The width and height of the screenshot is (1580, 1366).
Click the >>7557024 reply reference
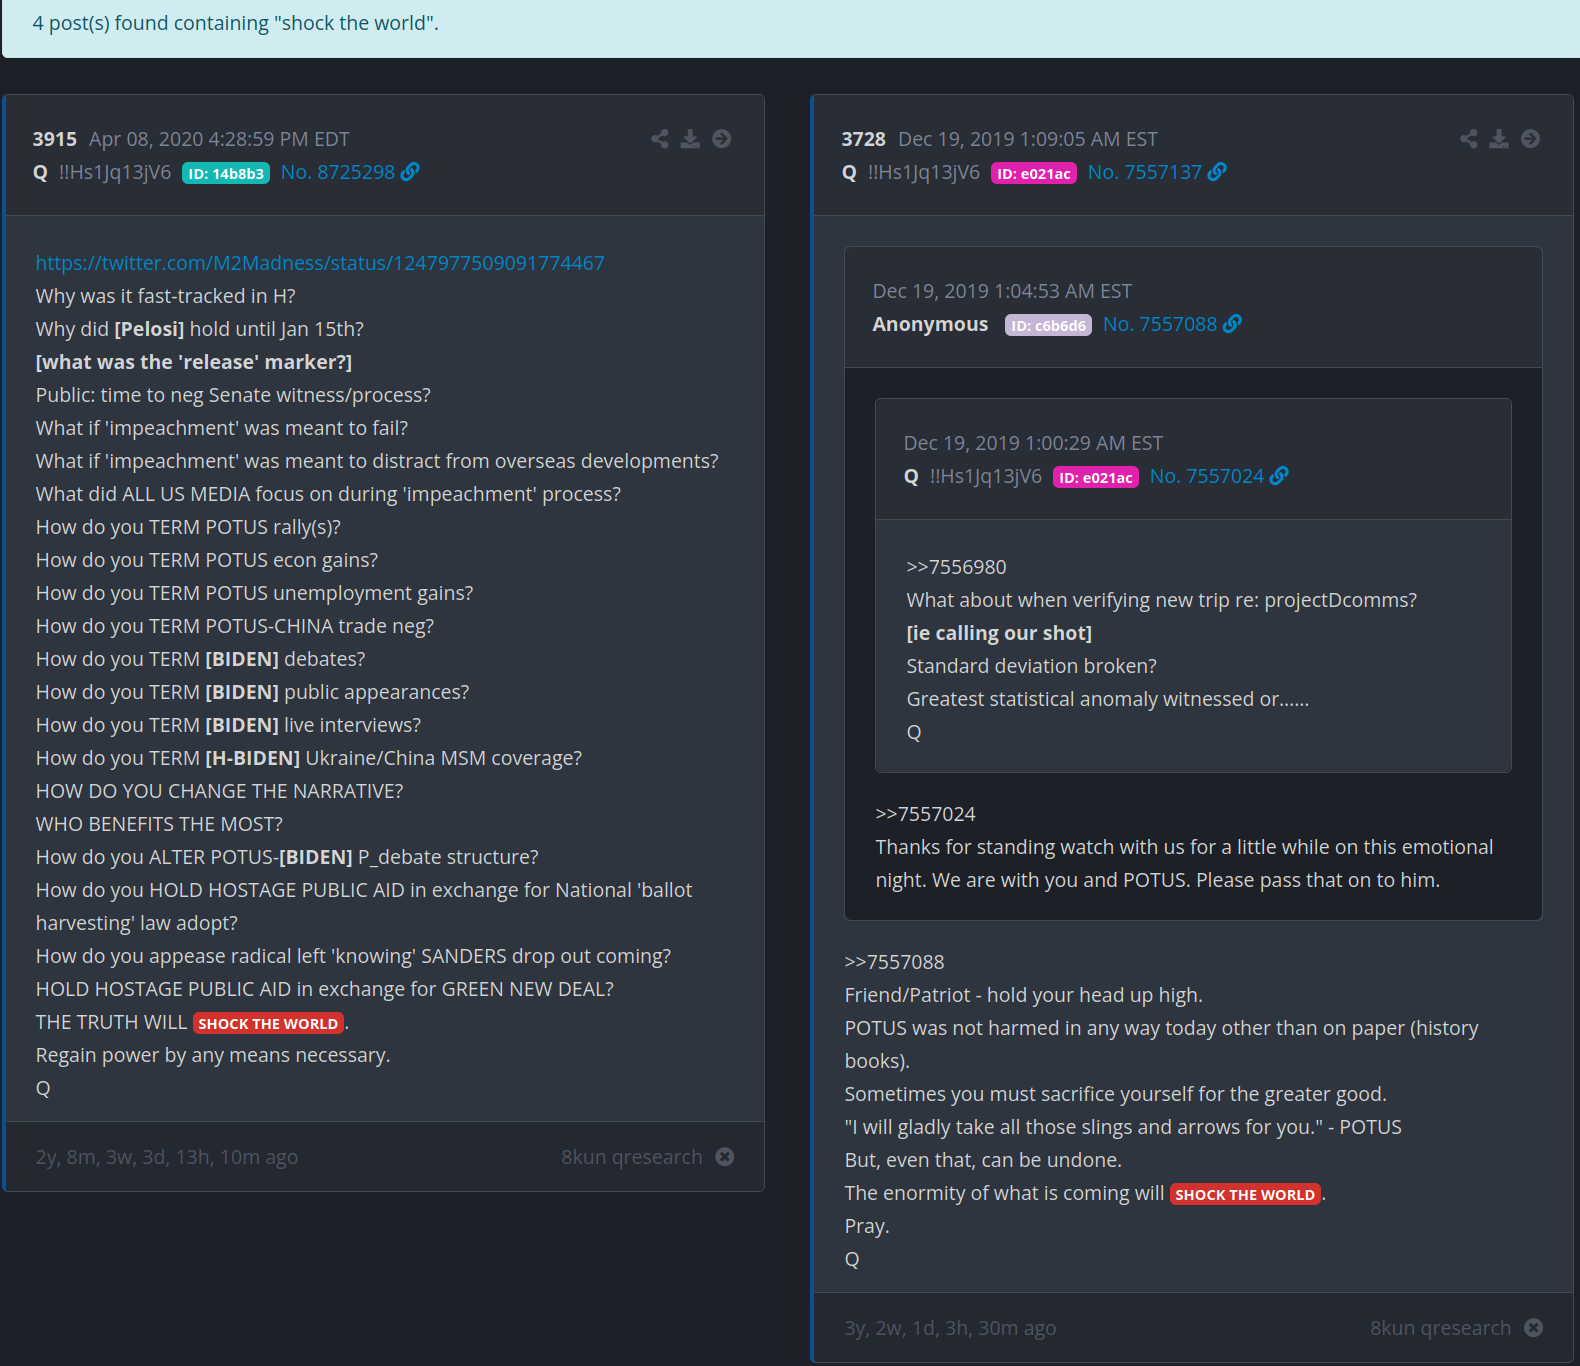[925, 814]
